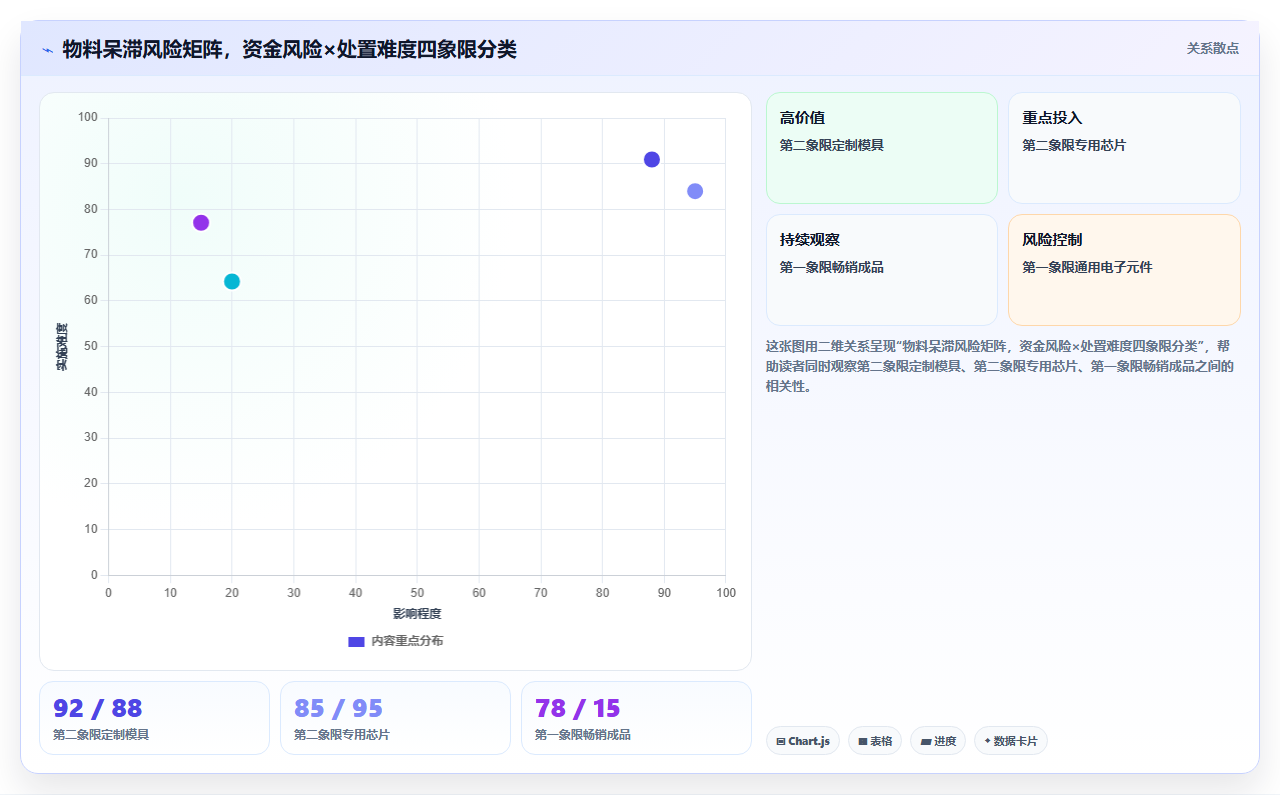
Task: Click 第二象限定制模具 label under 92 / 88
Action: coord(101,734)
